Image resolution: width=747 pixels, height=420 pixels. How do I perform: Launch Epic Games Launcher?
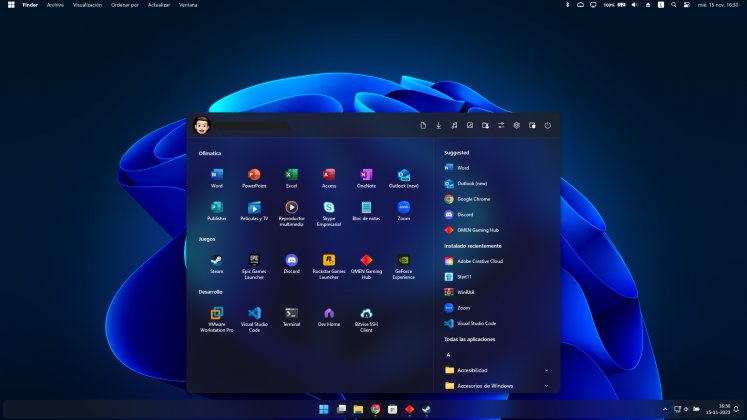(x=254, y=267)
